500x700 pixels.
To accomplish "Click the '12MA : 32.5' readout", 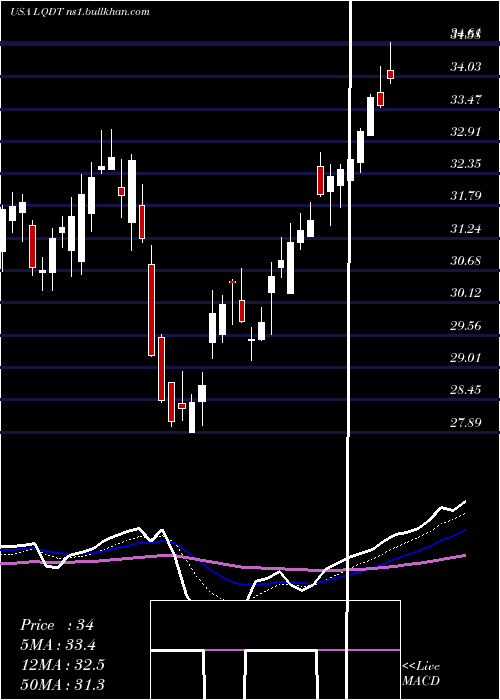I will pyautogui.click(x=62, y=665).
